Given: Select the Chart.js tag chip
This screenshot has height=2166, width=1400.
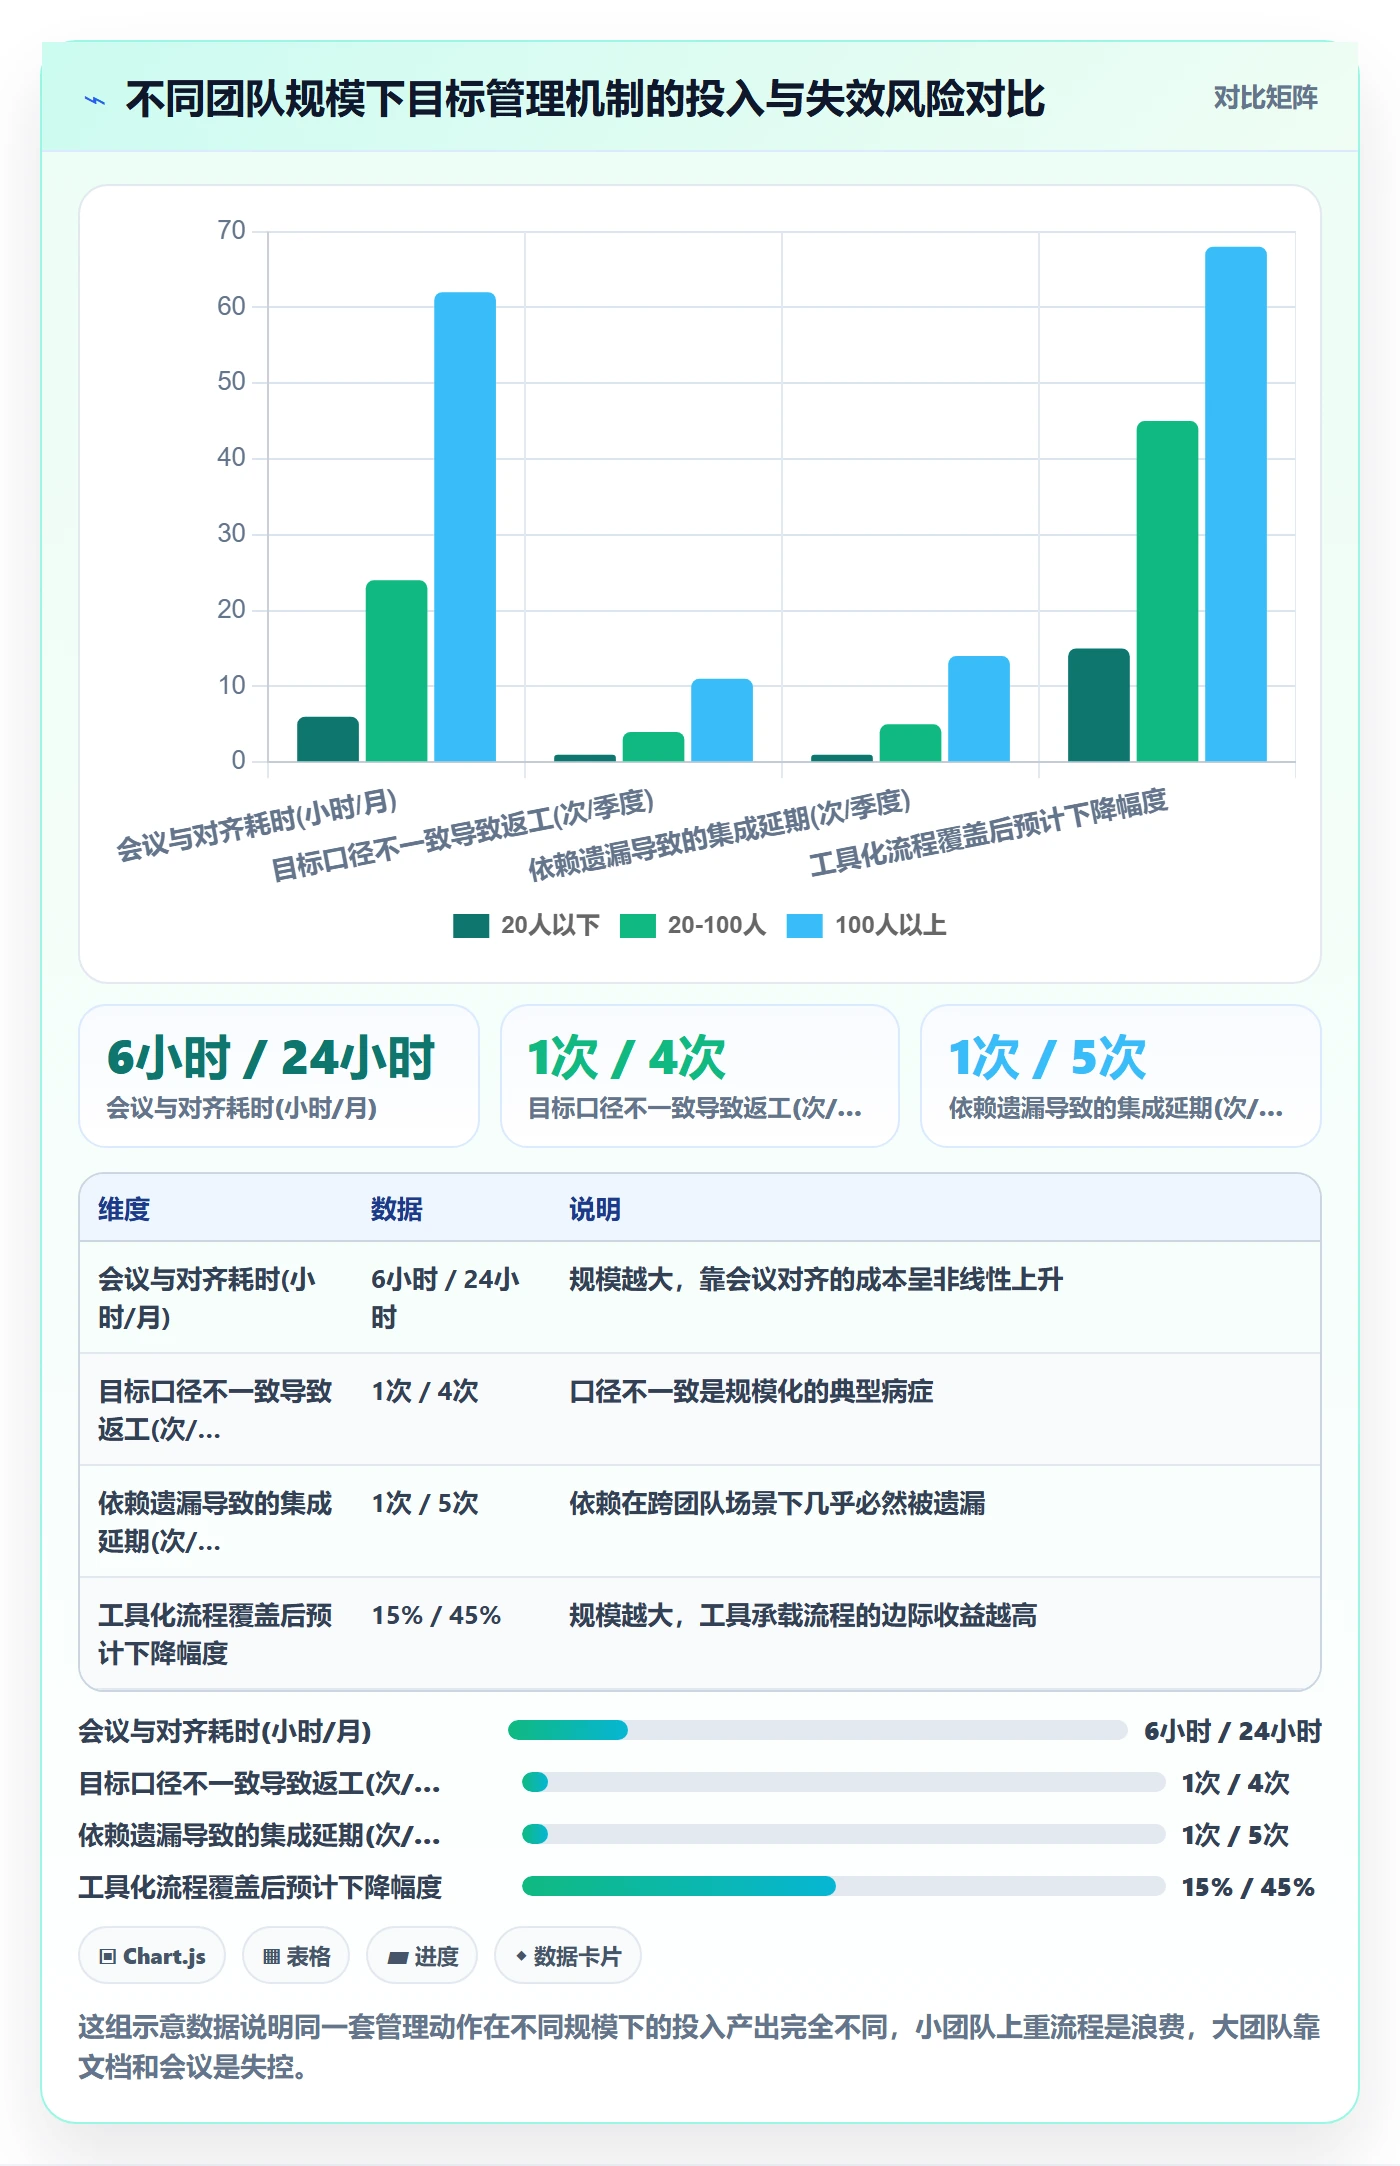Looking at the screenshot, I should point(152,1956).
